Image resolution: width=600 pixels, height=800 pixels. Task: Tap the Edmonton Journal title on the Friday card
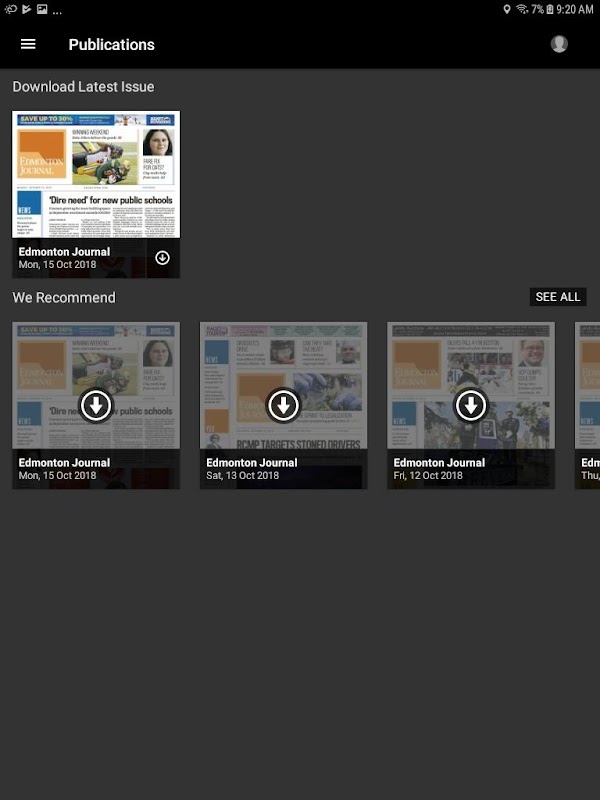point(439,463)
